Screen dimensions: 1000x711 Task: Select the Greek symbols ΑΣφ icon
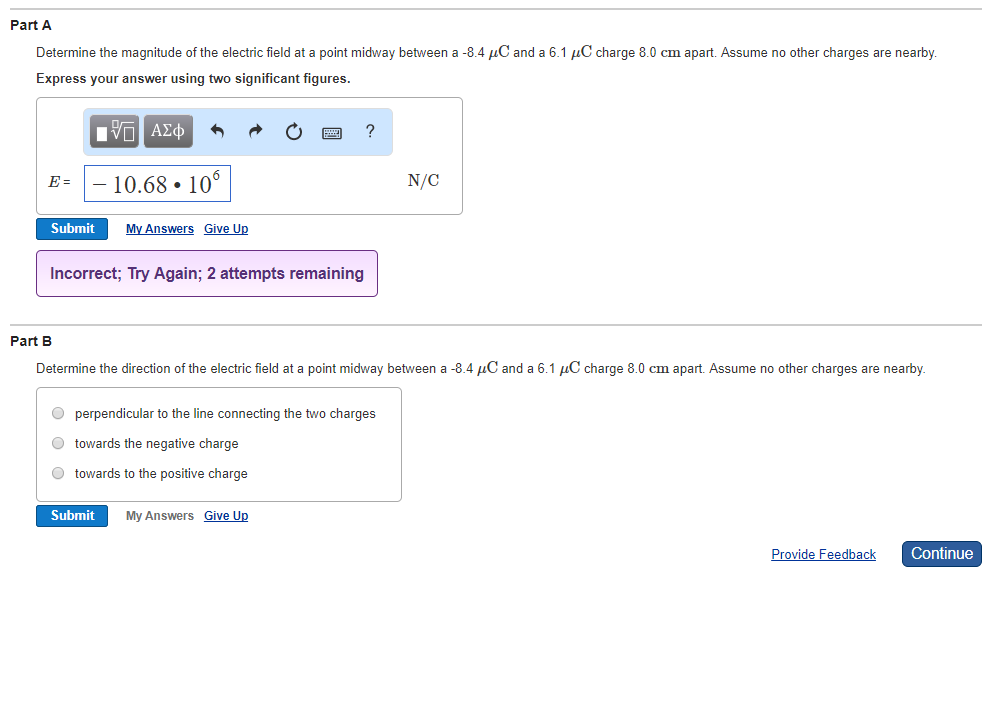(x=167, y=131)
